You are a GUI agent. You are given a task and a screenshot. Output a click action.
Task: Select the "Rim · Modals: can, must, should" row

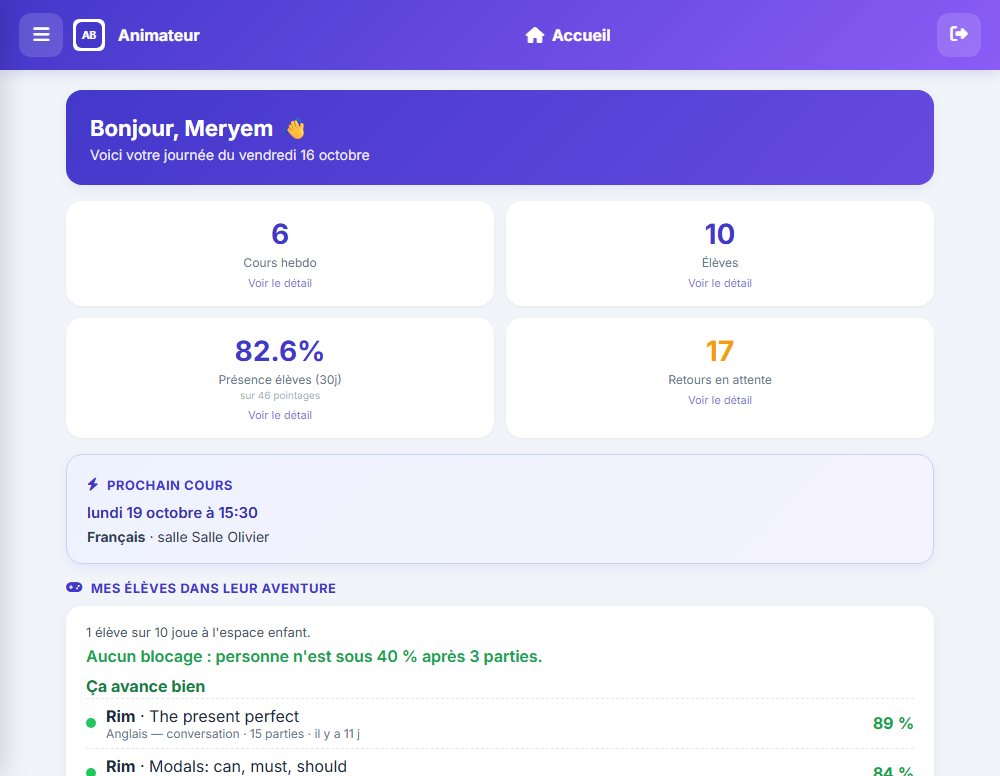(500, 764)
